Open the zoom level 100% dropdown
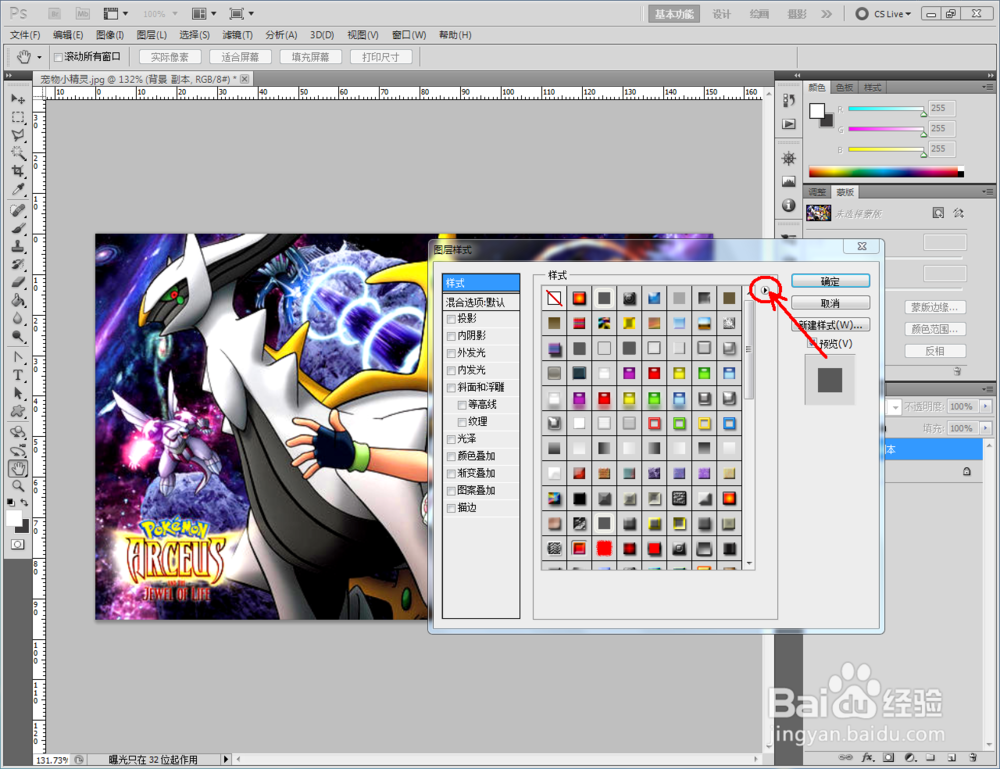 pos(175,13)
